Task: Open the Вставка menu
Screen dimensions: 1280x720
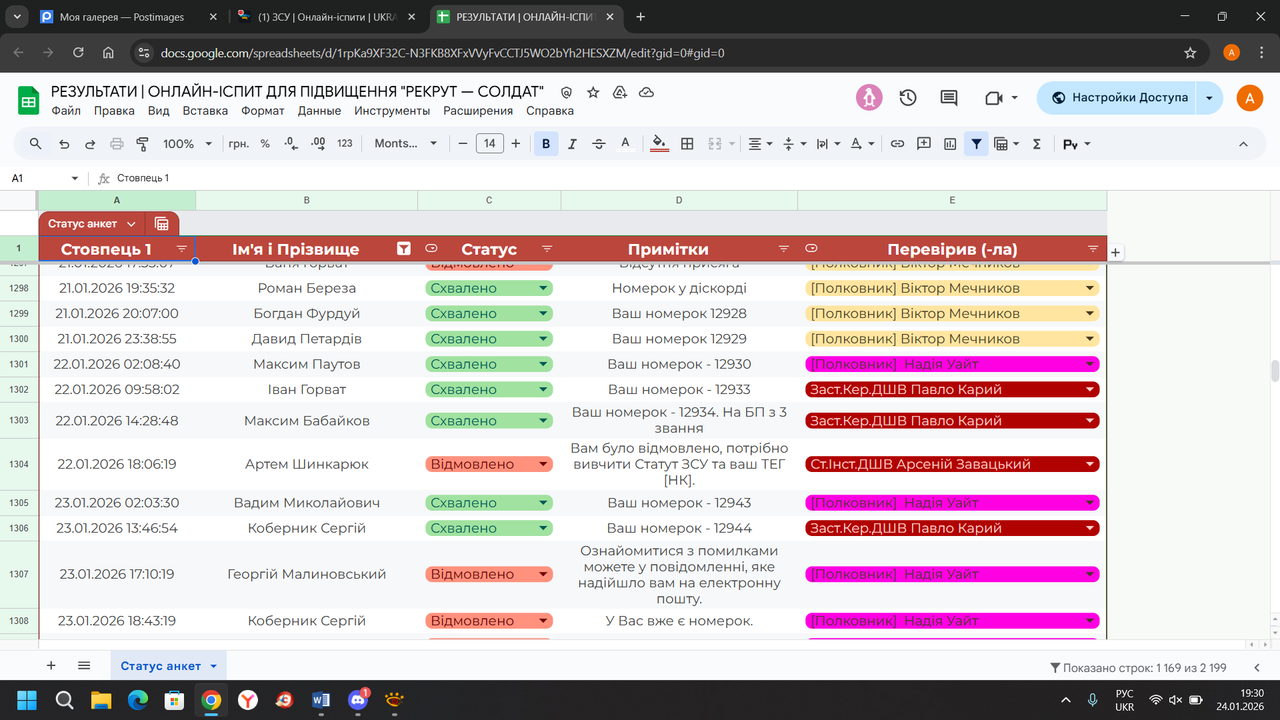Action: (205, 111)
